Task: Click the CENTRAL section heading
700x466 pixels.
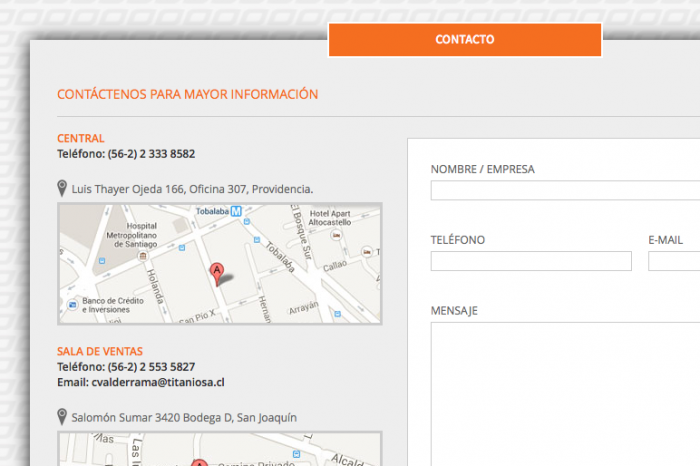Action: (x=81, y=138)
